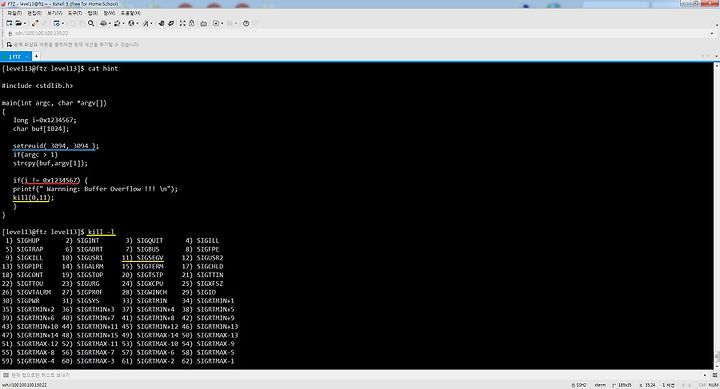
Task: Click the SSH2 status bar indicator
Action: (x=579, y=385)
